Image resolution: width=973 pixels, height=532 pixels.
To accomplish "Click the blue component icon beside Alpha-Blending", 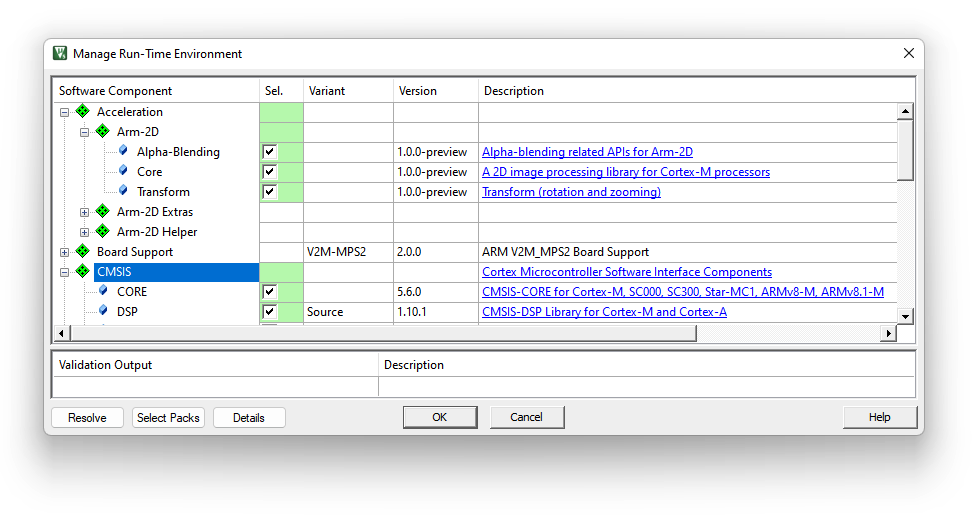I will click(123, 151).
